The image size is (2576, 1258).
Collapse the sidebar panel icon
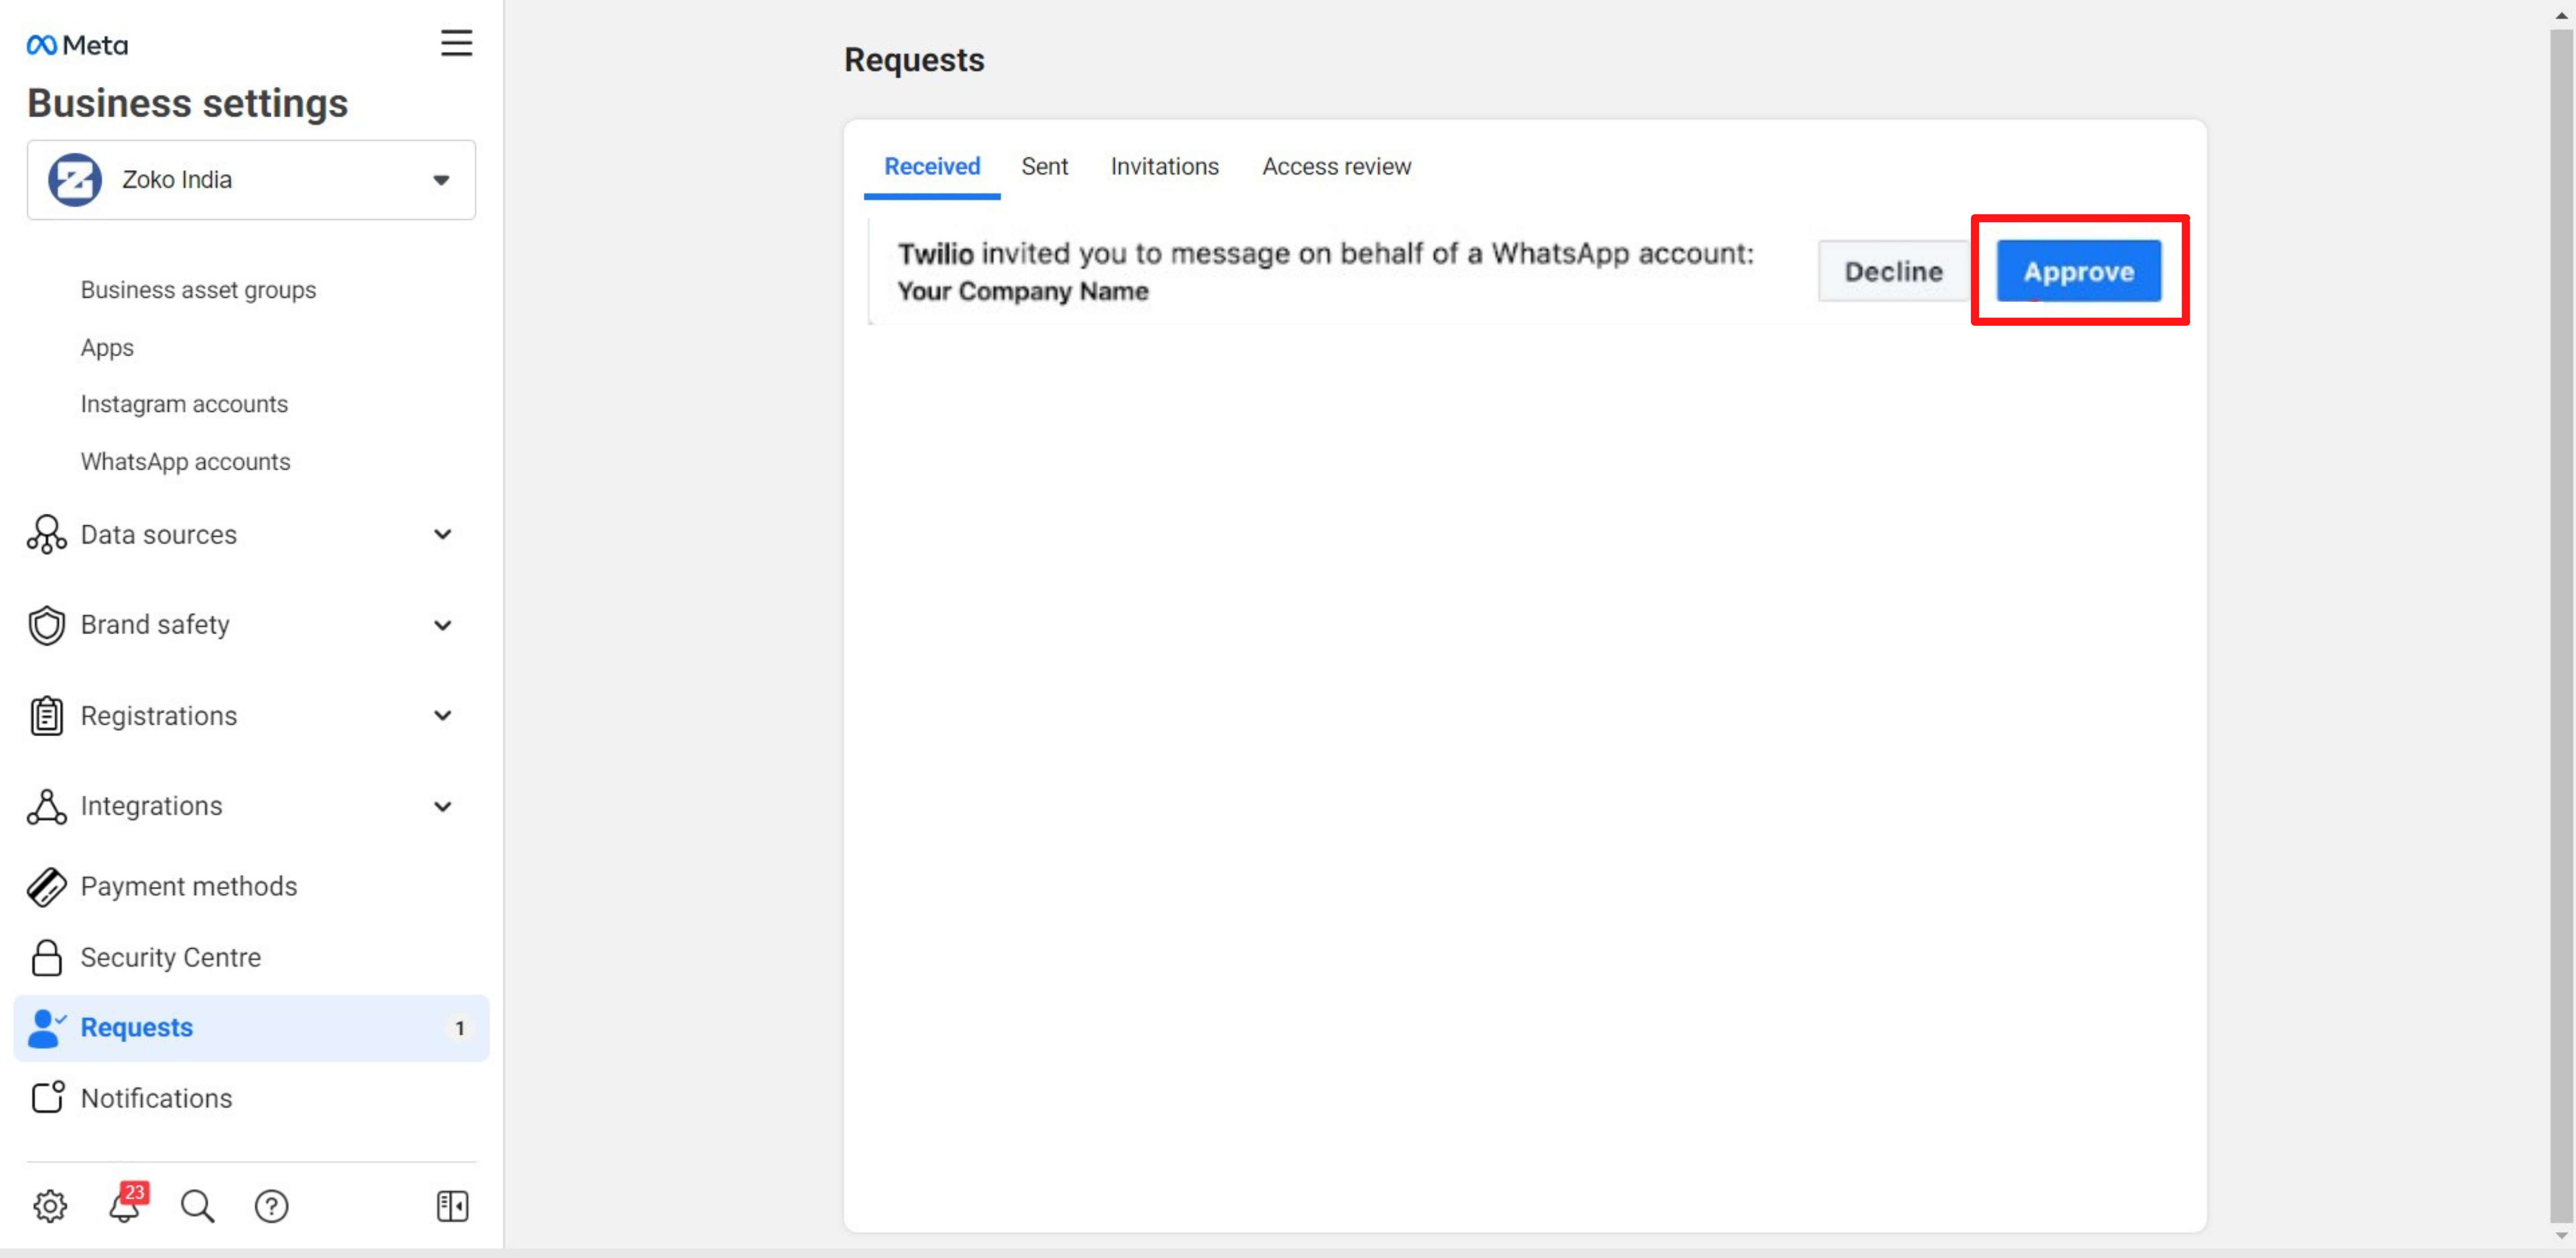click(453, 1206)
